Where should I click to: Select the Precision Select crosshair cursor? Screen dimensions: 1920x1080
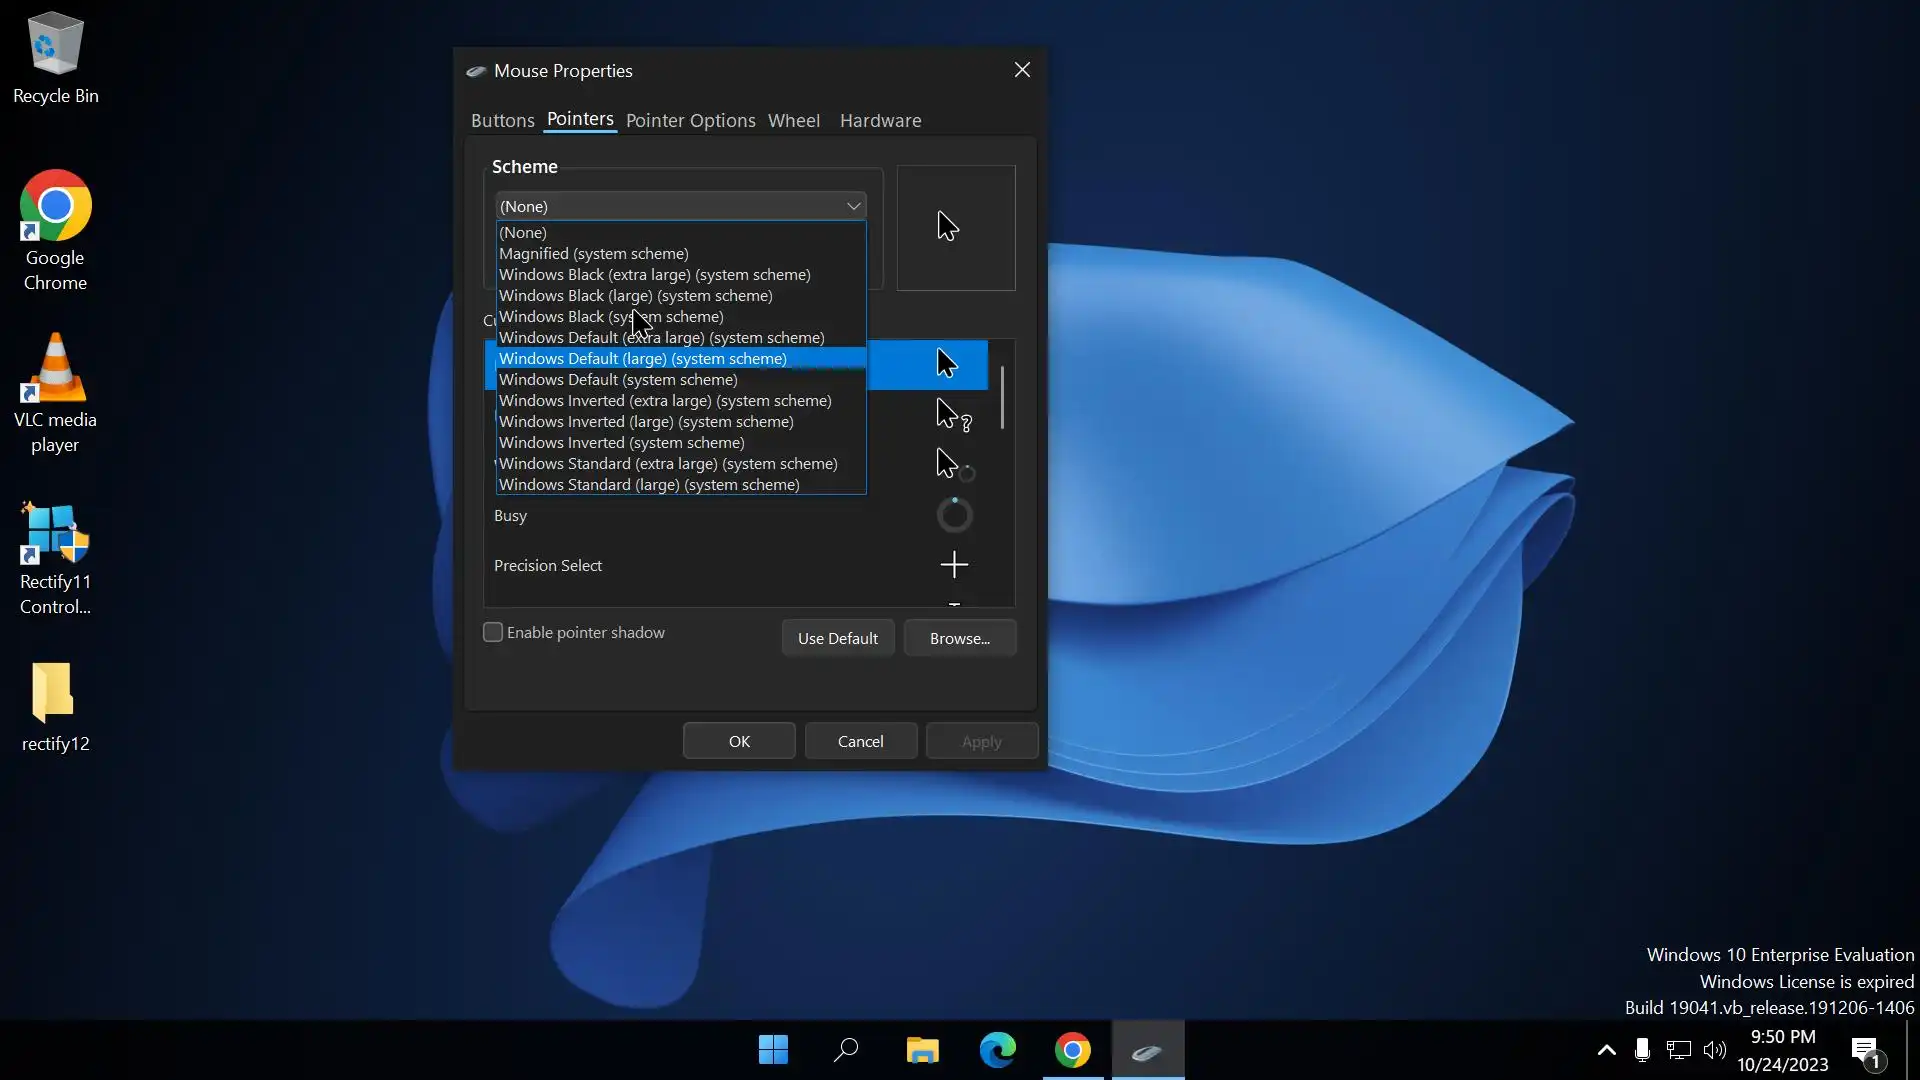954,565
